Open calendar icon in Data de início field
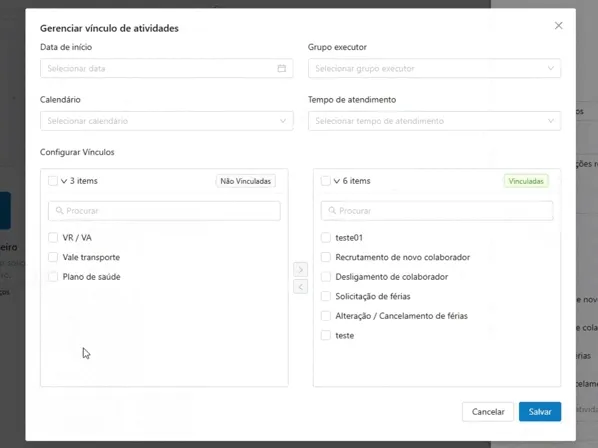 pos(281,68)
